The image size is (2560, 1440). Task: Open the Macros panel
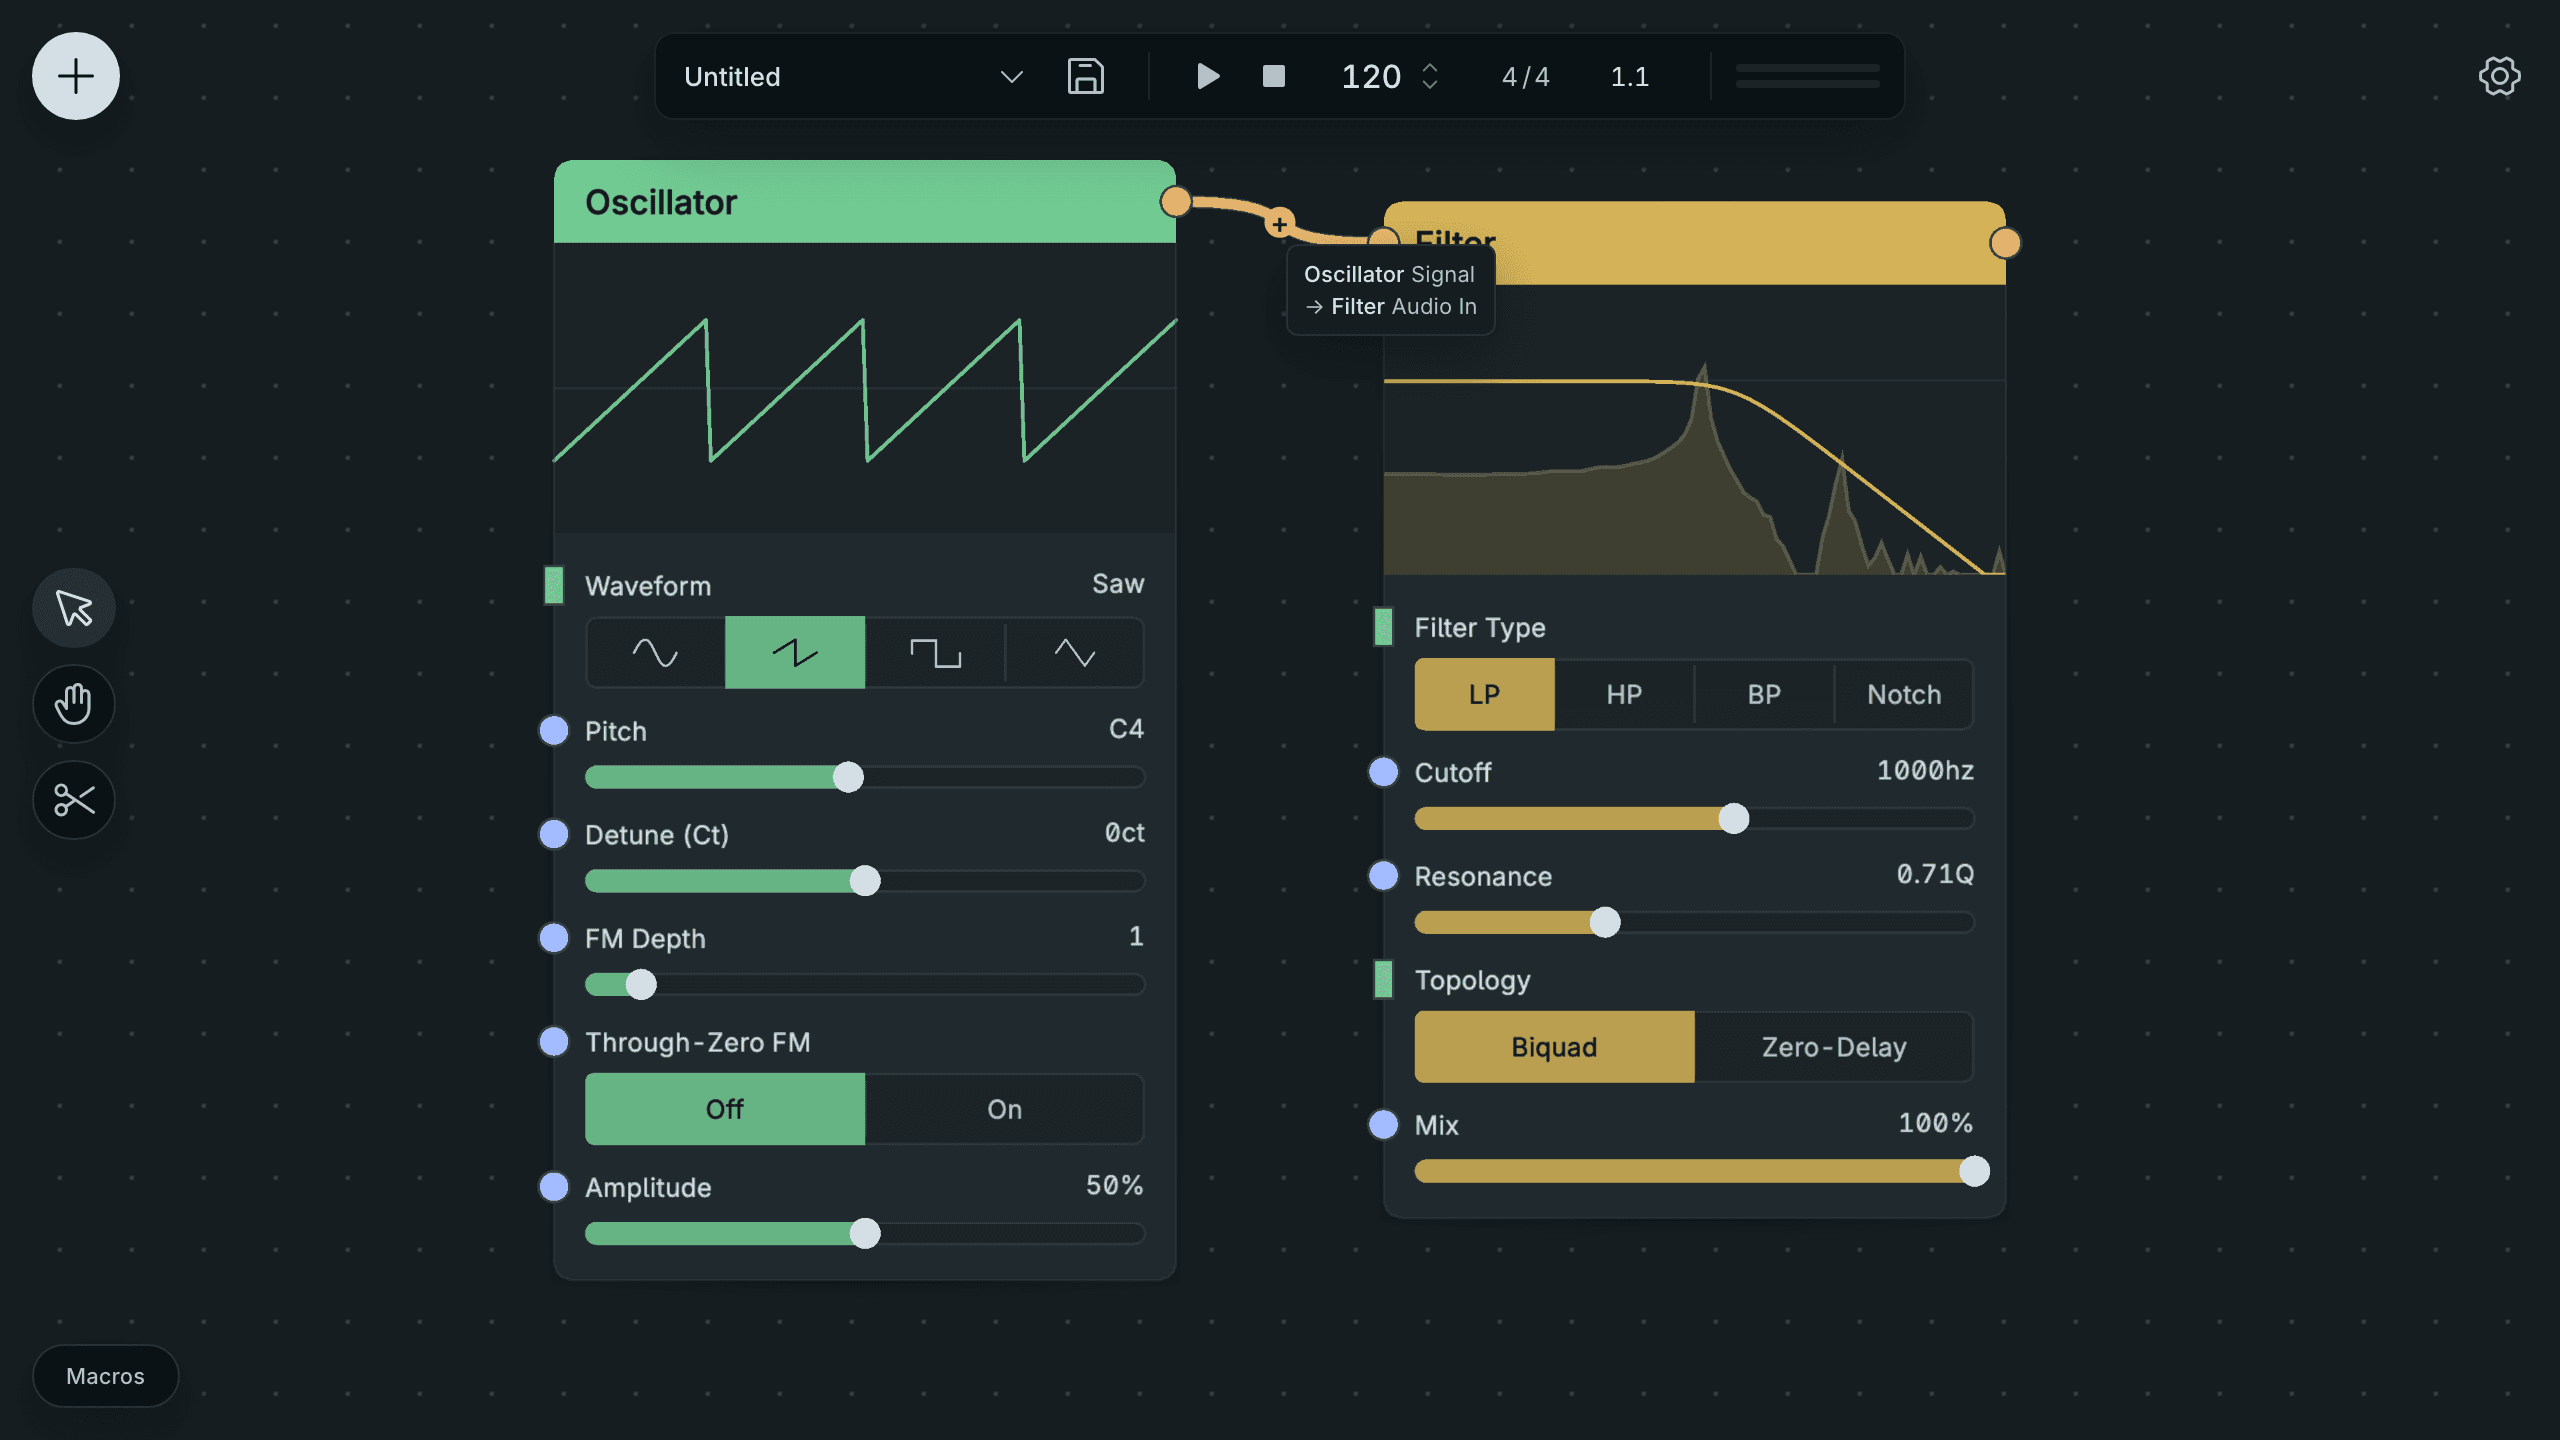tap(105, 1376)
